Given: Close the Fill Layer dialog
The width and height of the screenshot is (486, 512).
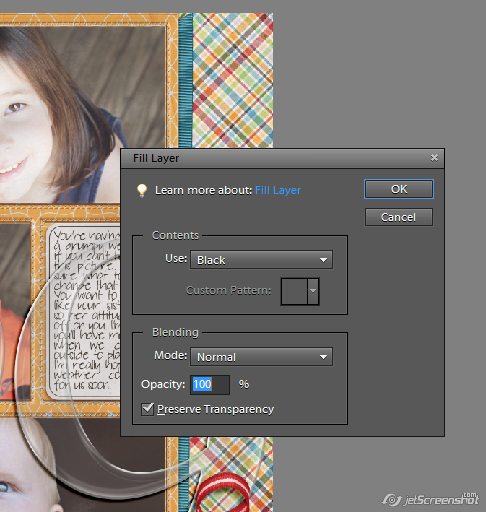Looking at the screenshot, I should pyautogui.click(x=434, y=158).
